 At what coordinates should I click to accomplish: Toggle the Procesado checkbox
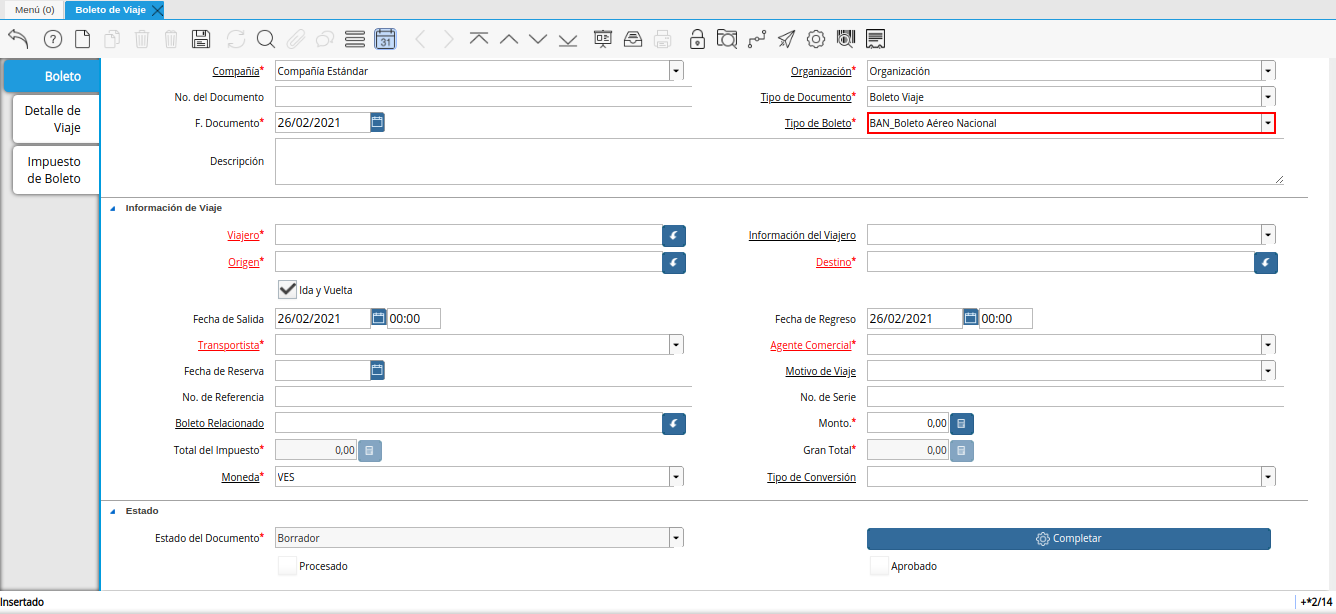tap(288, 566)
